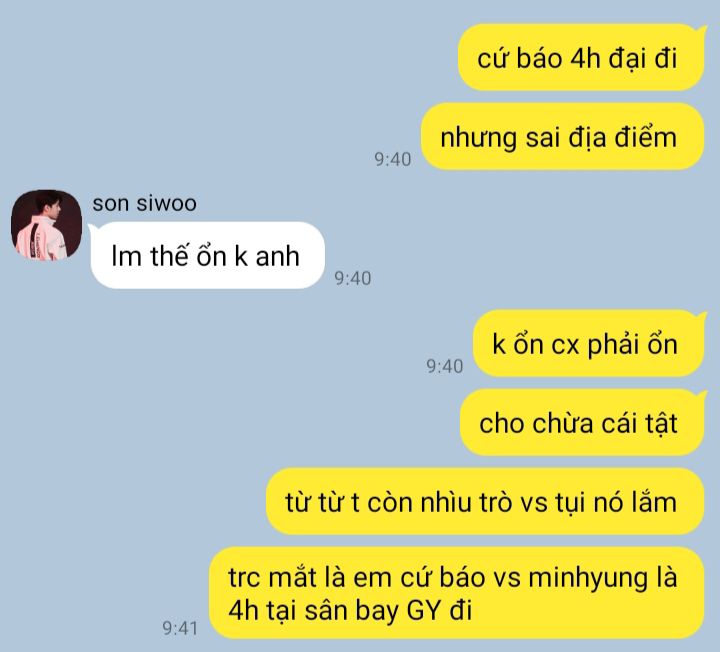Tap the word 'anh' in son siwoo's message

[277, 256]
